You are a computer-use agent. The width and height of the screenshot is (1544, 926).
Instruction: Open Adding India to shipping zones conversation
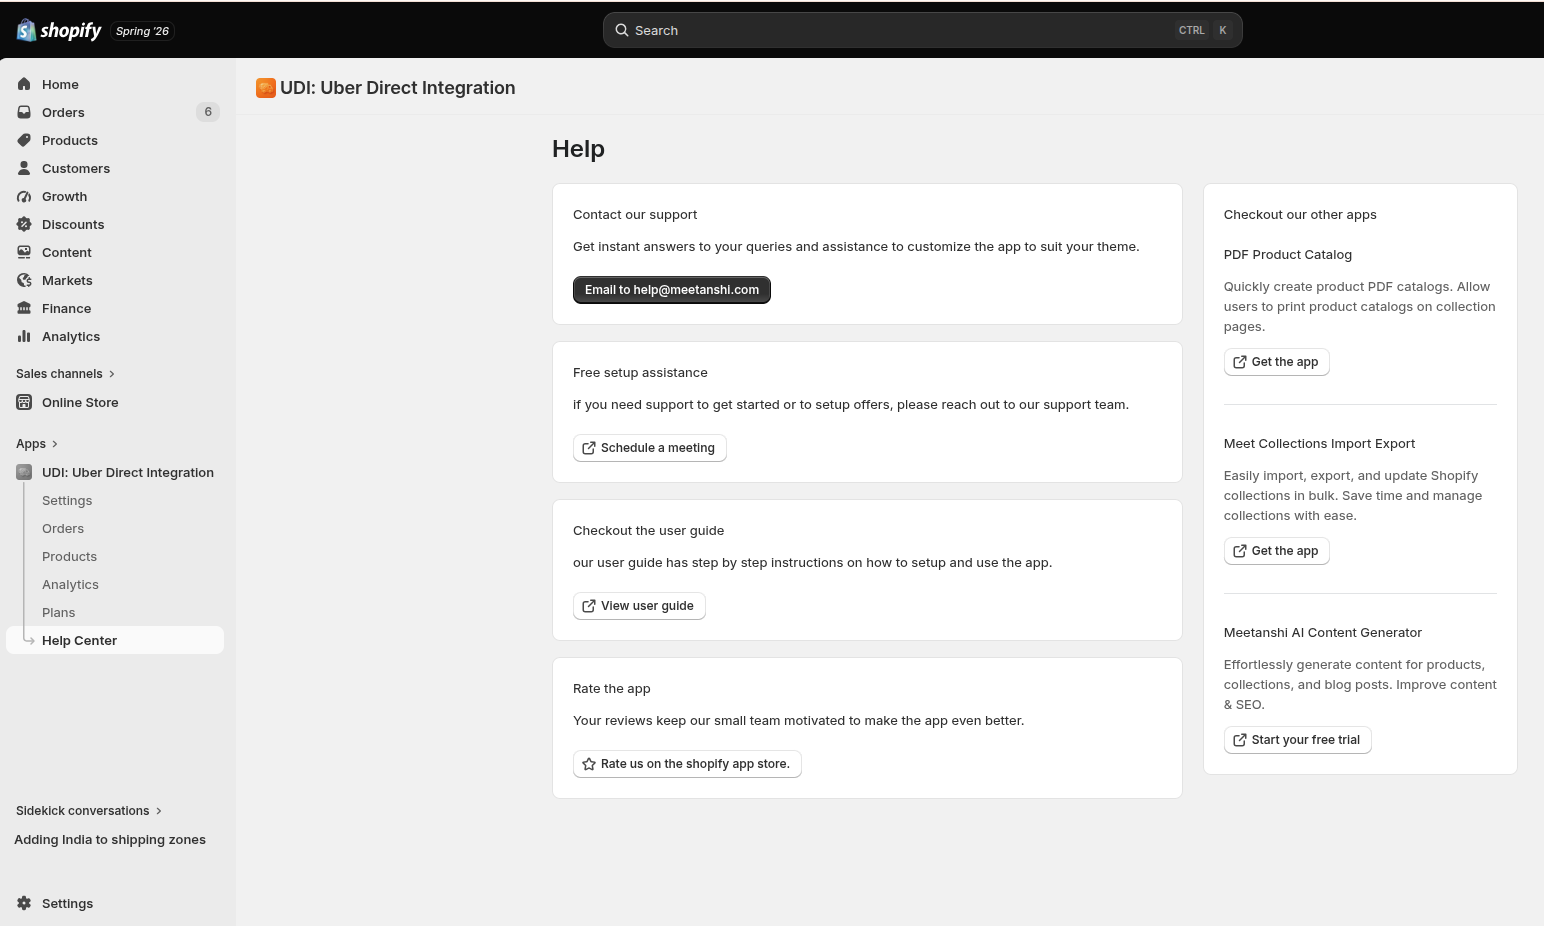pos(110,840)
